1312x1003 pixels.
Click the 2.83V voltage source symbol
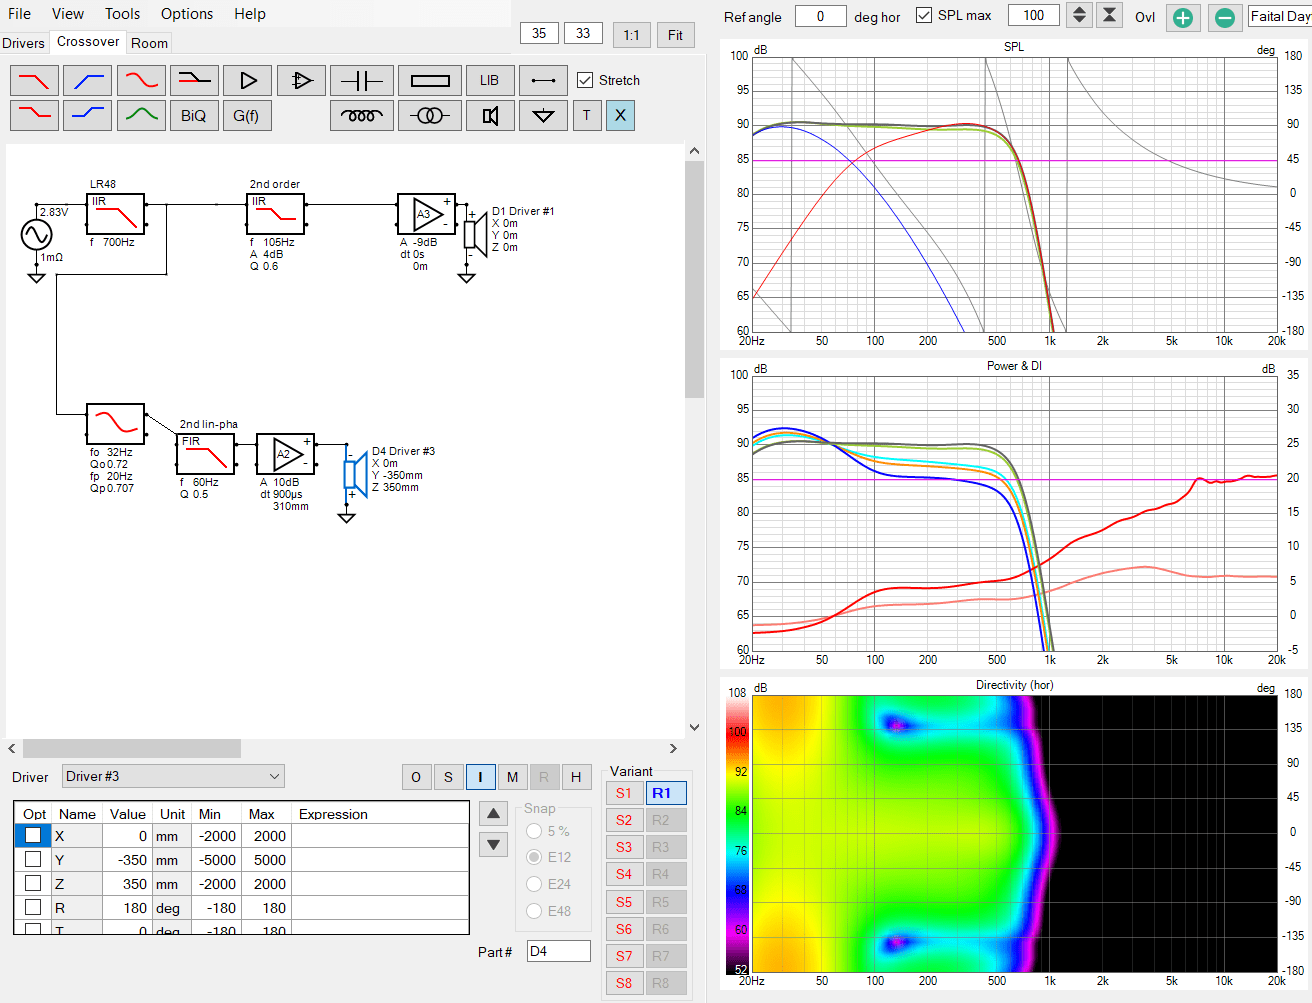36,235
